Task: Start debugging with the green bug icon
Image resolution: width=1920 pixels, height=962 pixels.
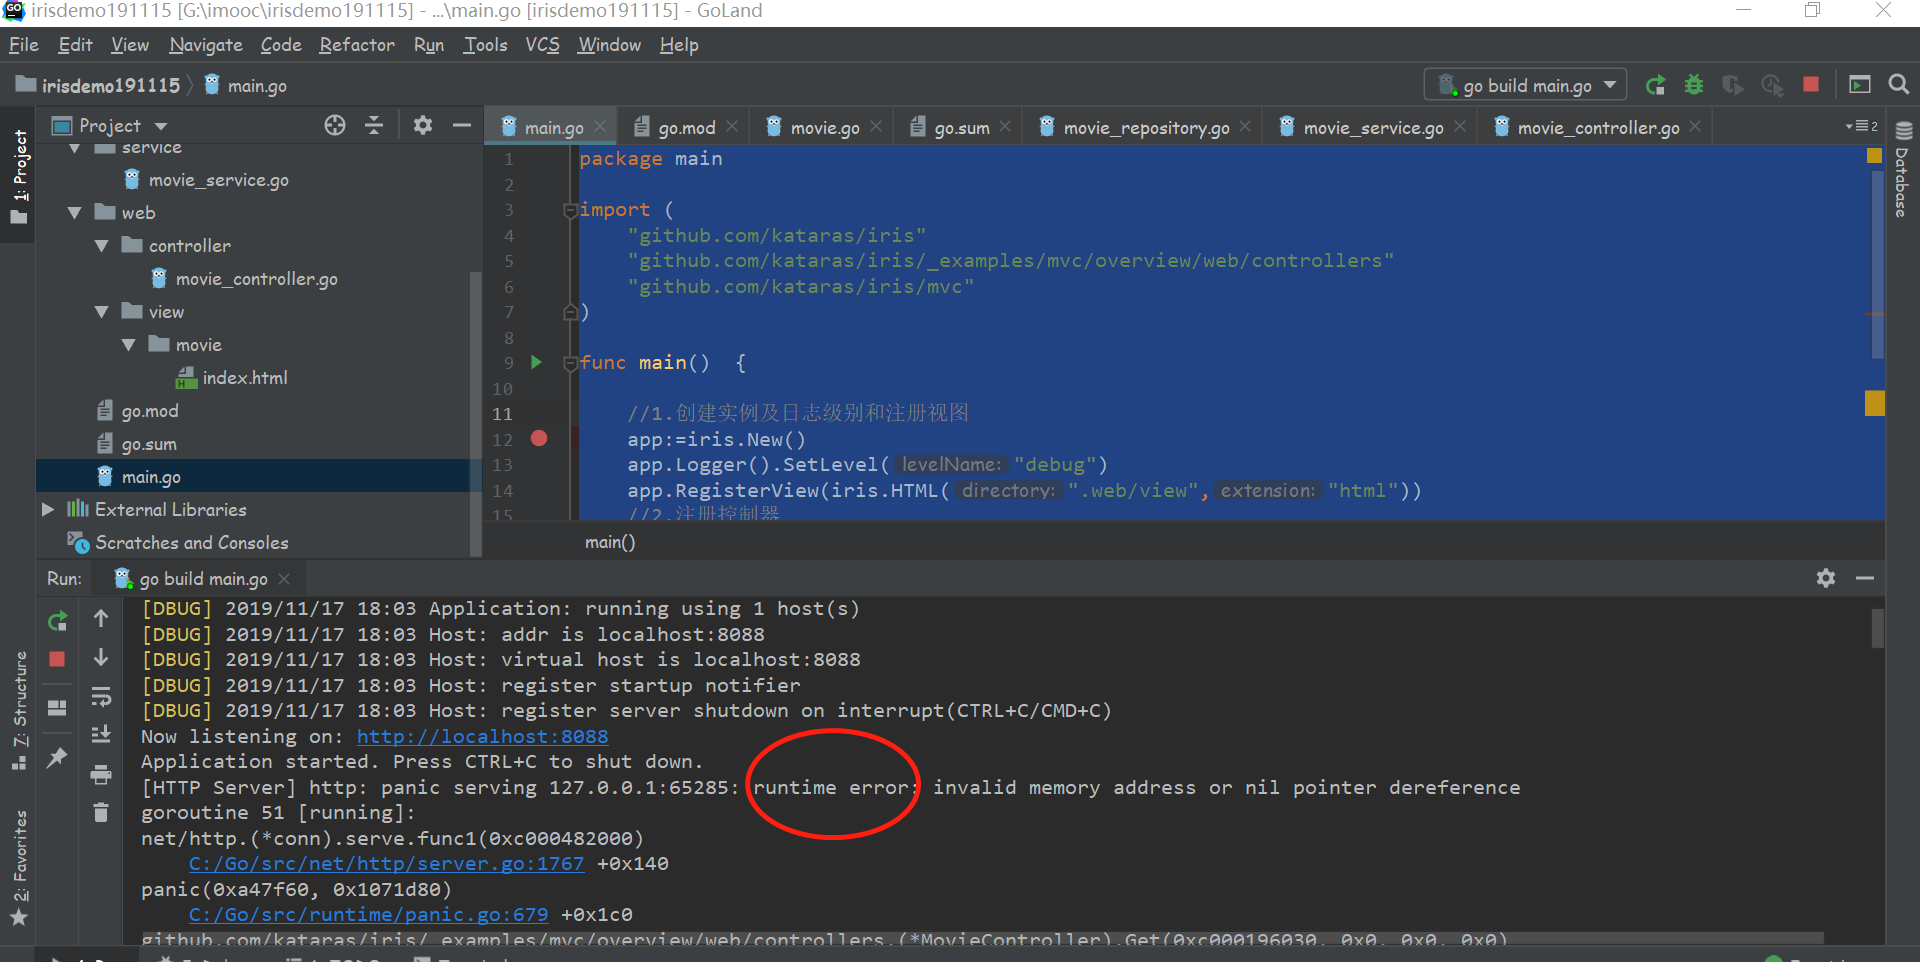Action: (1694, 85)
